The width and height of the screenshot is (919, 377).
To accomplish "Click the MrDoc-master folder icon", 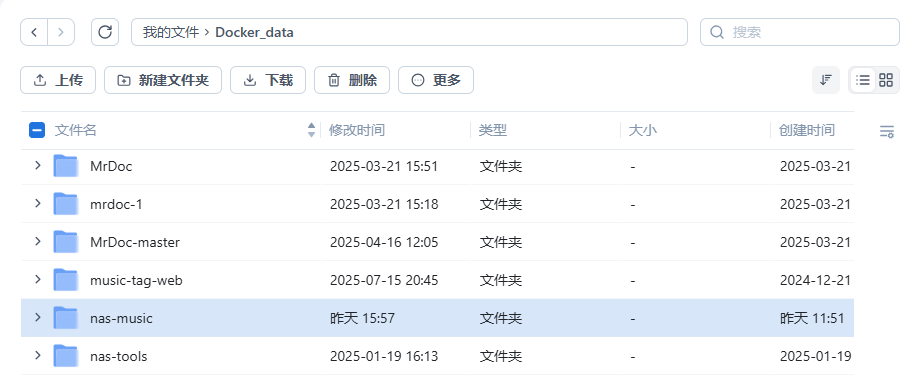I will pos(66,242).
